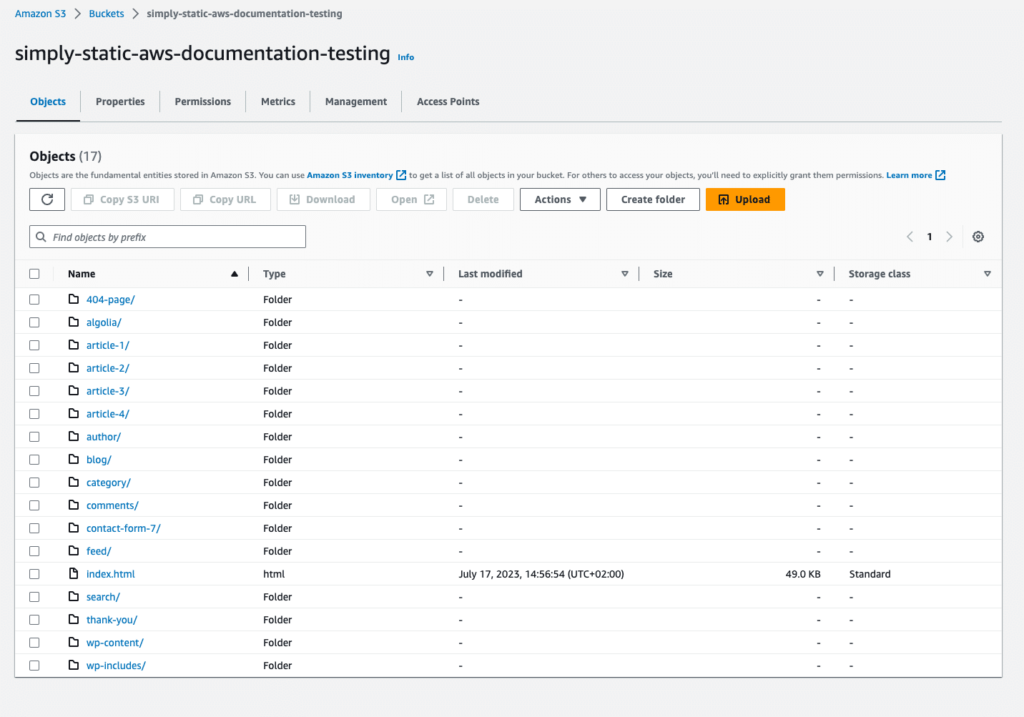
Task: Open Amazon S3 breadcrumb link
Action: (x=40, y=14)
